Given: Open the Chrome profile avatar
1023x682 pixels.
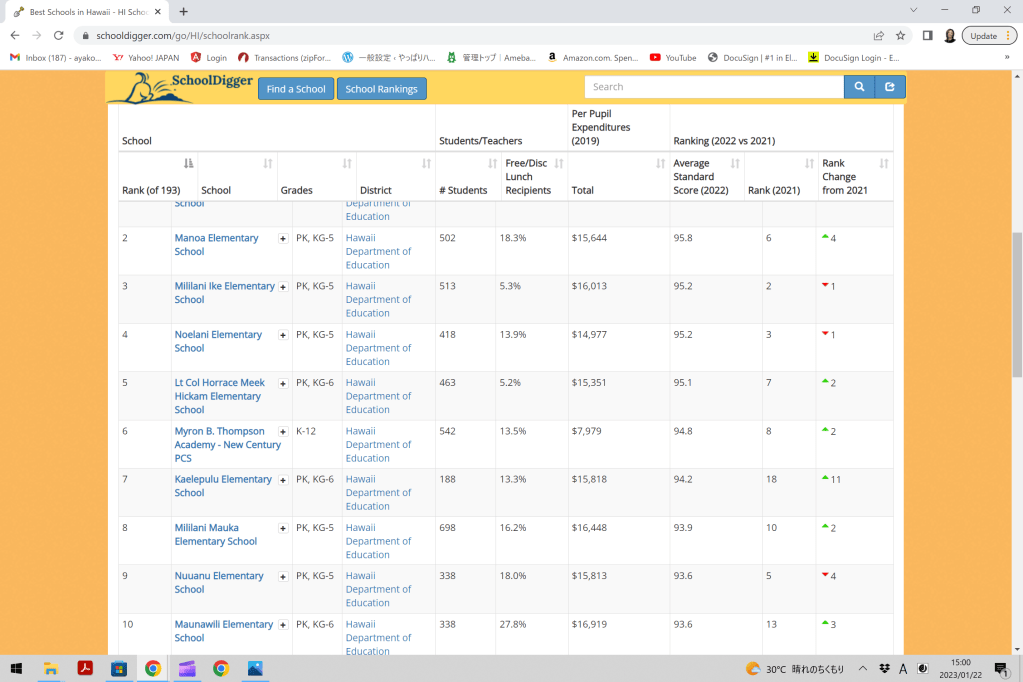Looking at the screenshot, I should coord(949,35).
